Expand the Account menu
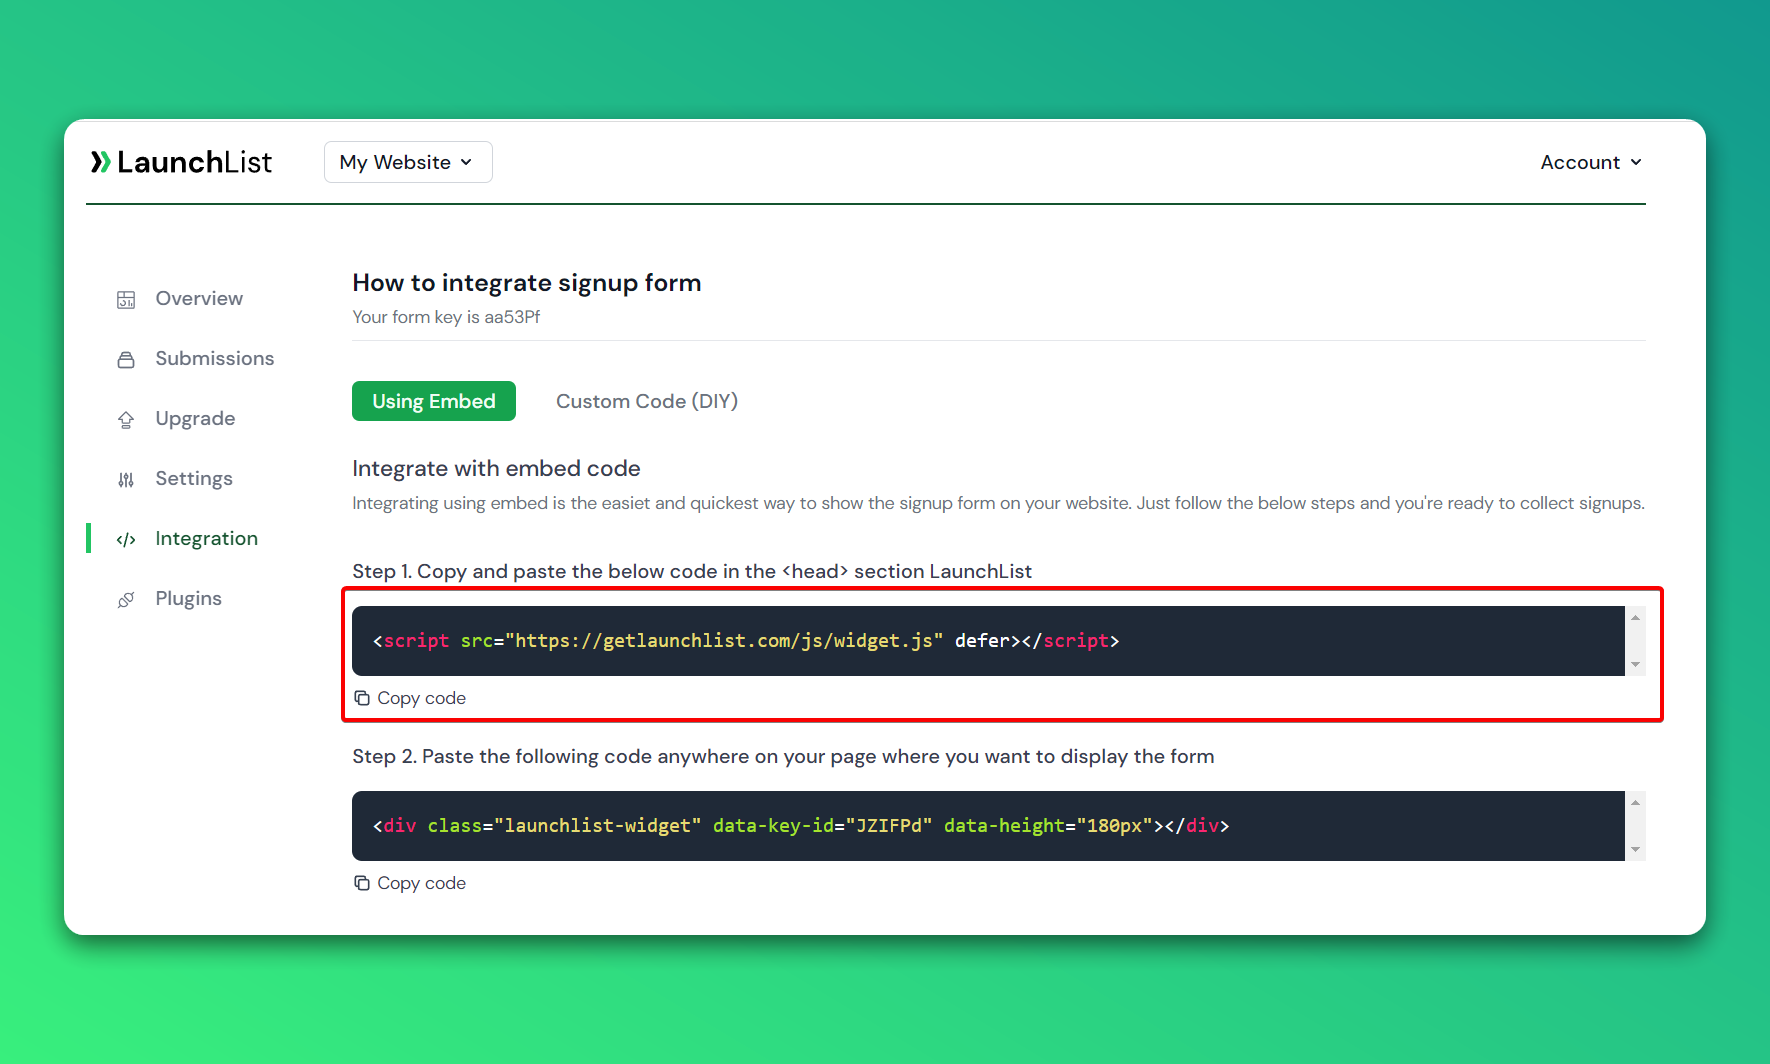 [1591, 162]
